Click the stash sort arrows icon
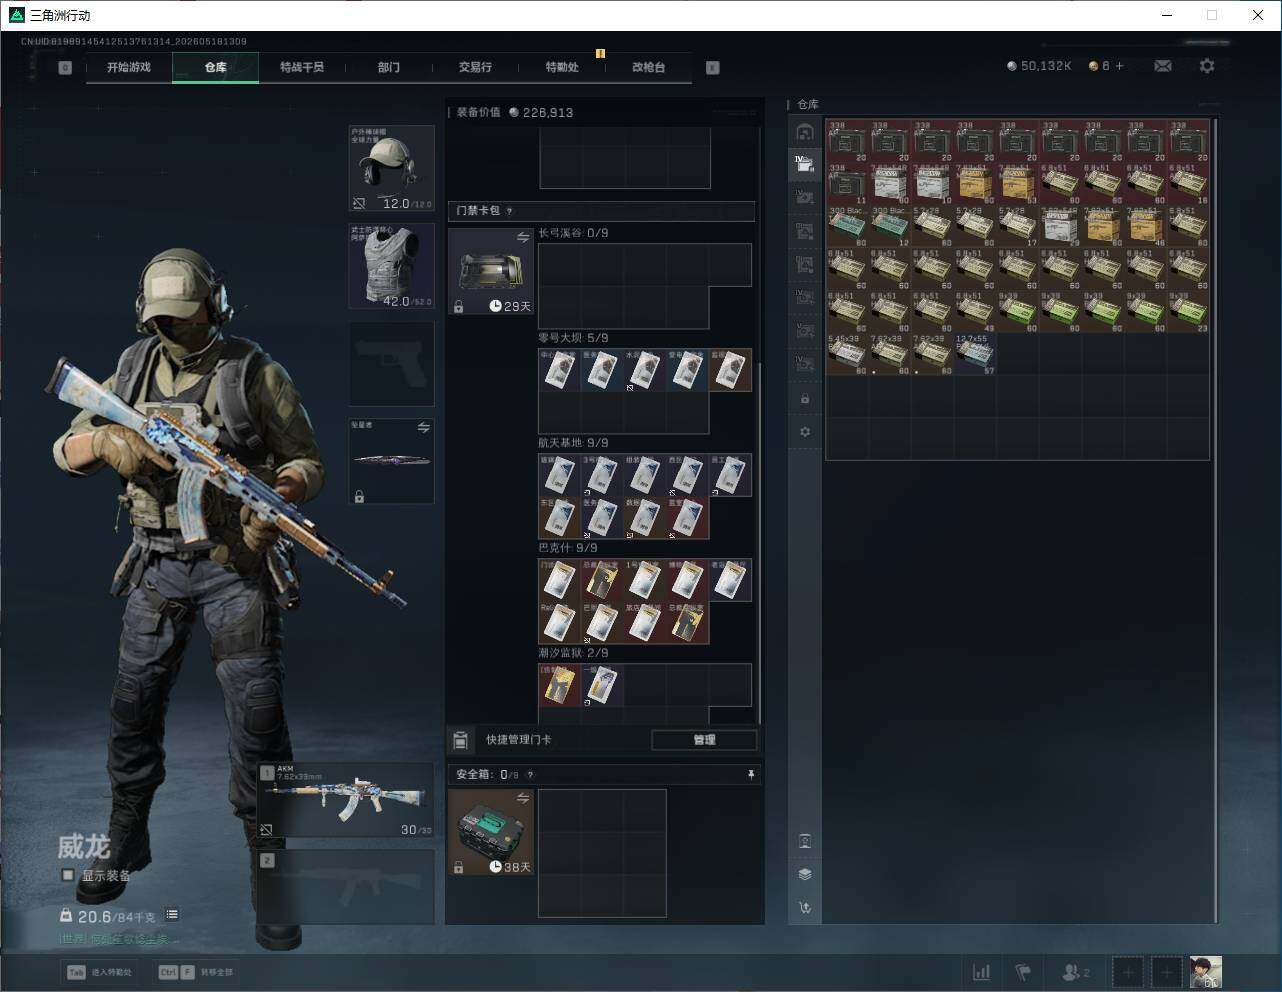Image resolution: width=1282 pixels, height=992 pixels. 805,908
